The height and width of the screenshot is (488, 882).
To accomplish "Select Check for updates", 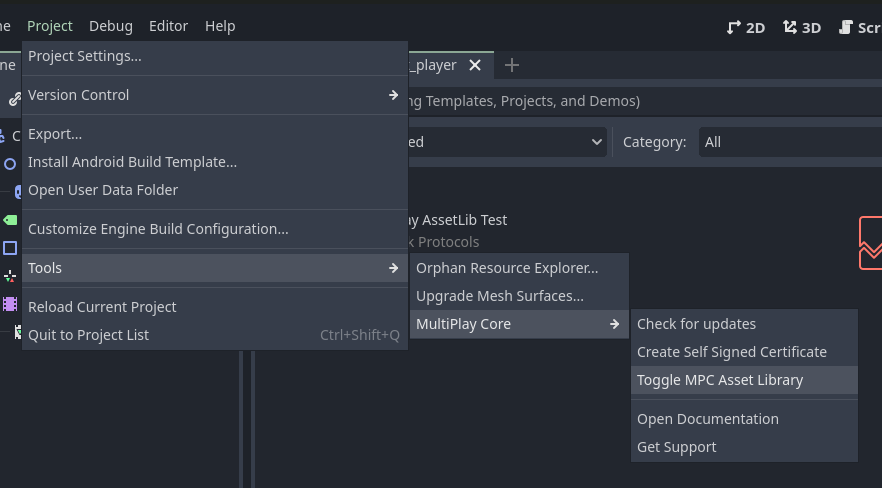I will point(745,324).
